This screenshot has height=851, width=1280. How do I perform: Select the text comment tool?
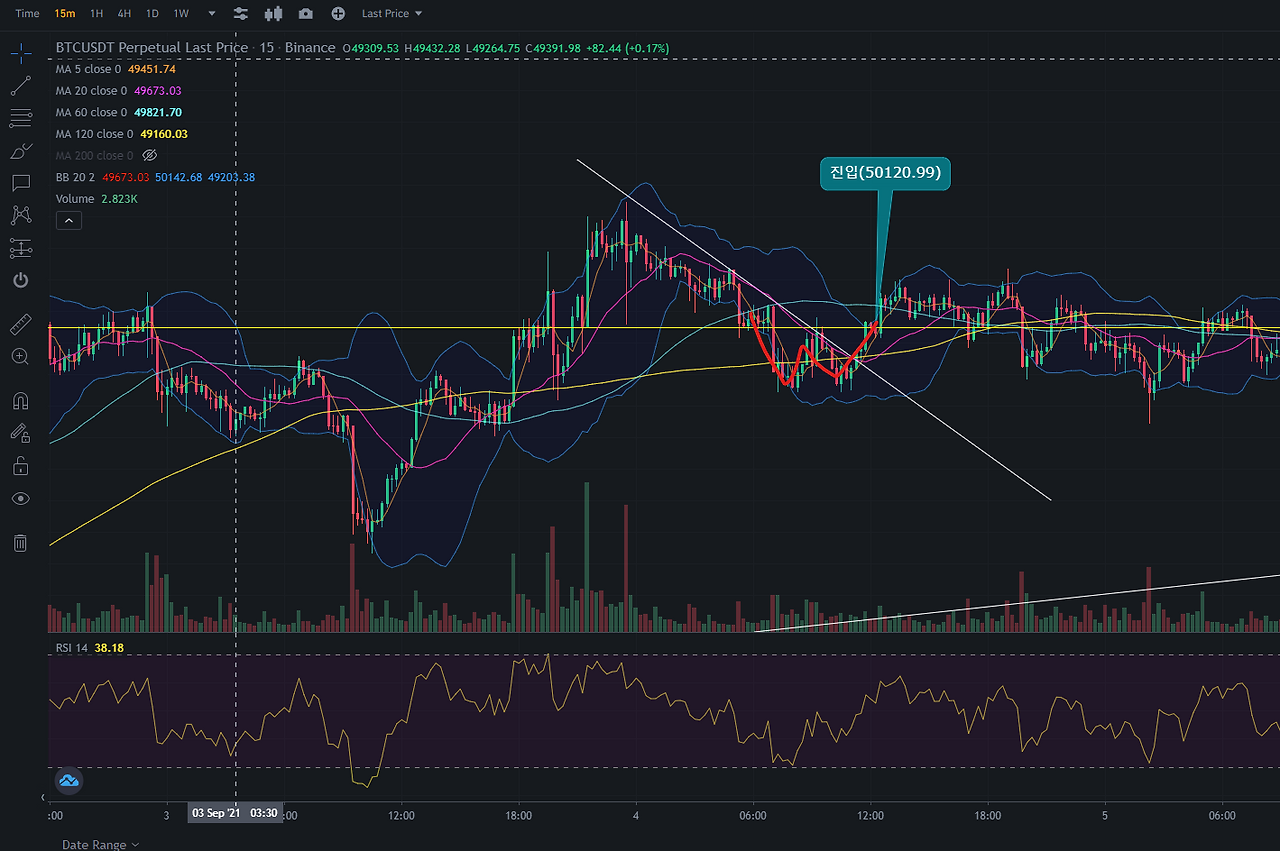click(20, 183)
